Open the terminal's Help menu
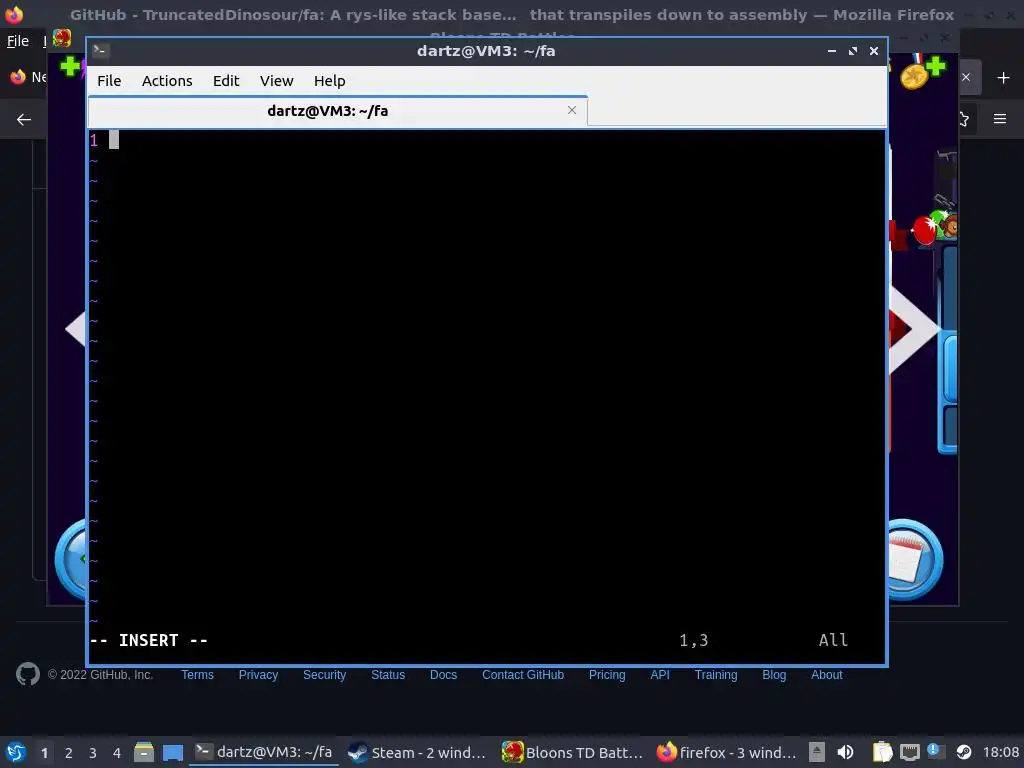 click(x=329, y=81)
